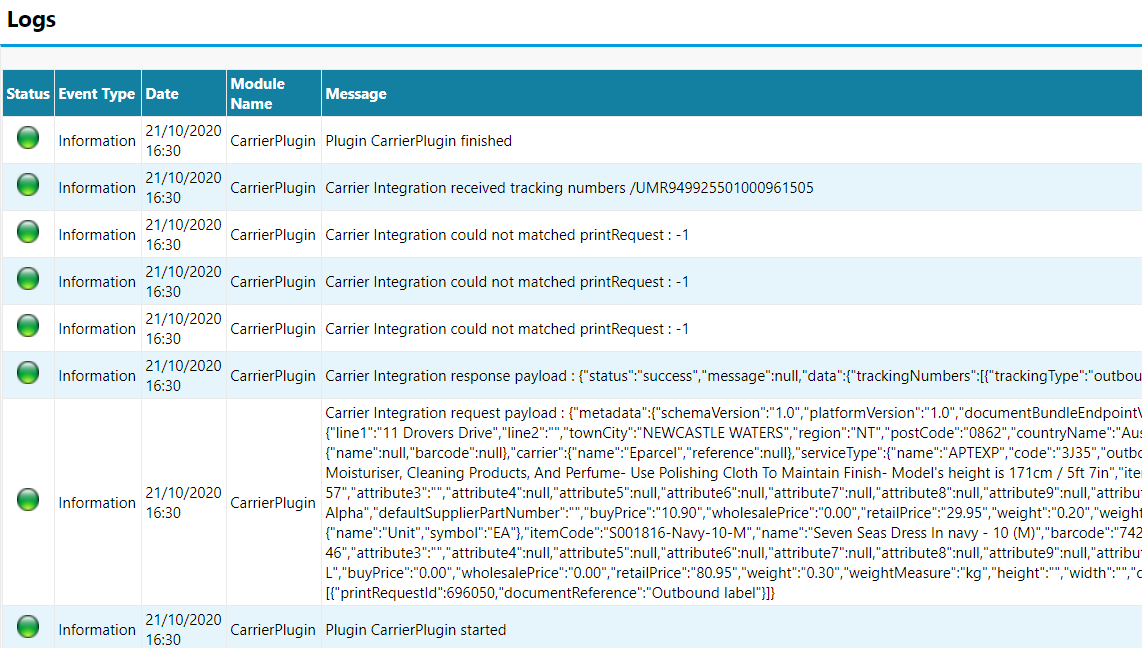1142x648 pixels.
Task: Click status icon for request payload row
Action: point(28,502)
